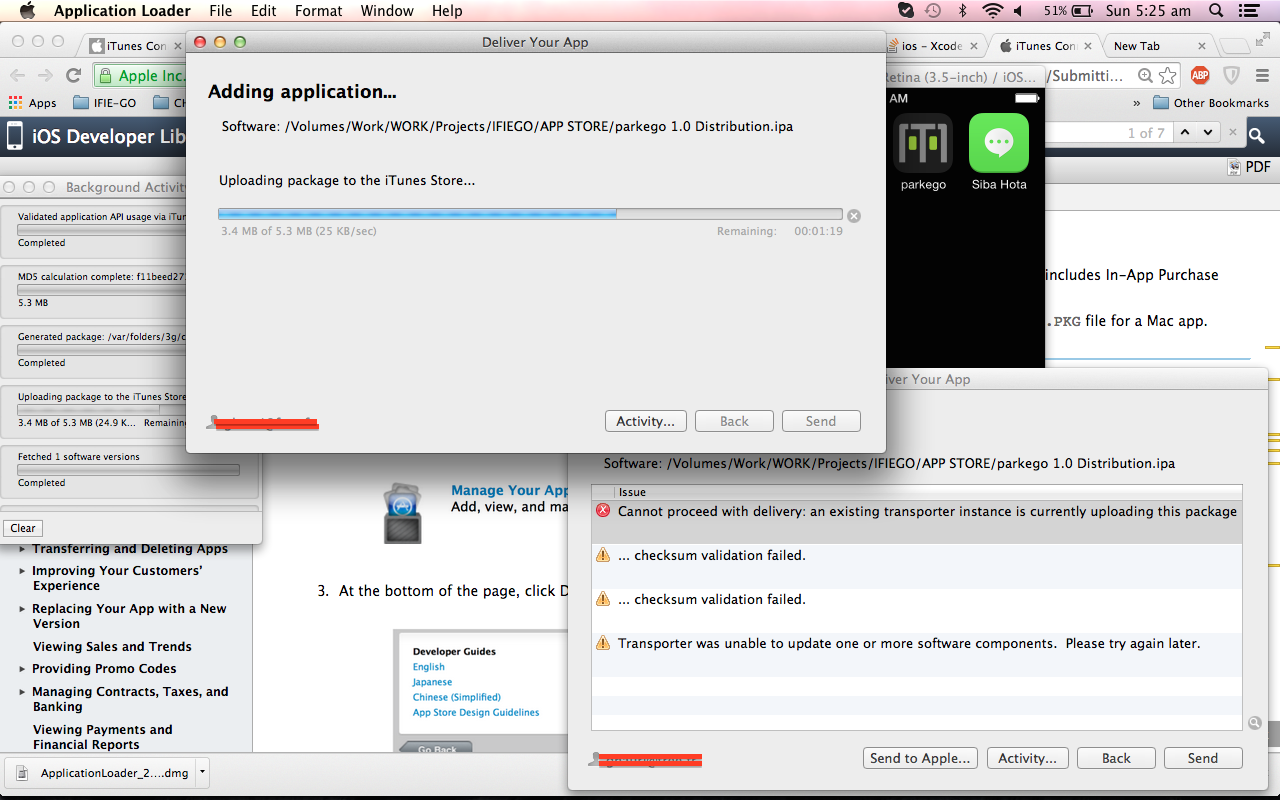Open Apps bookmarks shortcut

click(32, 103)
